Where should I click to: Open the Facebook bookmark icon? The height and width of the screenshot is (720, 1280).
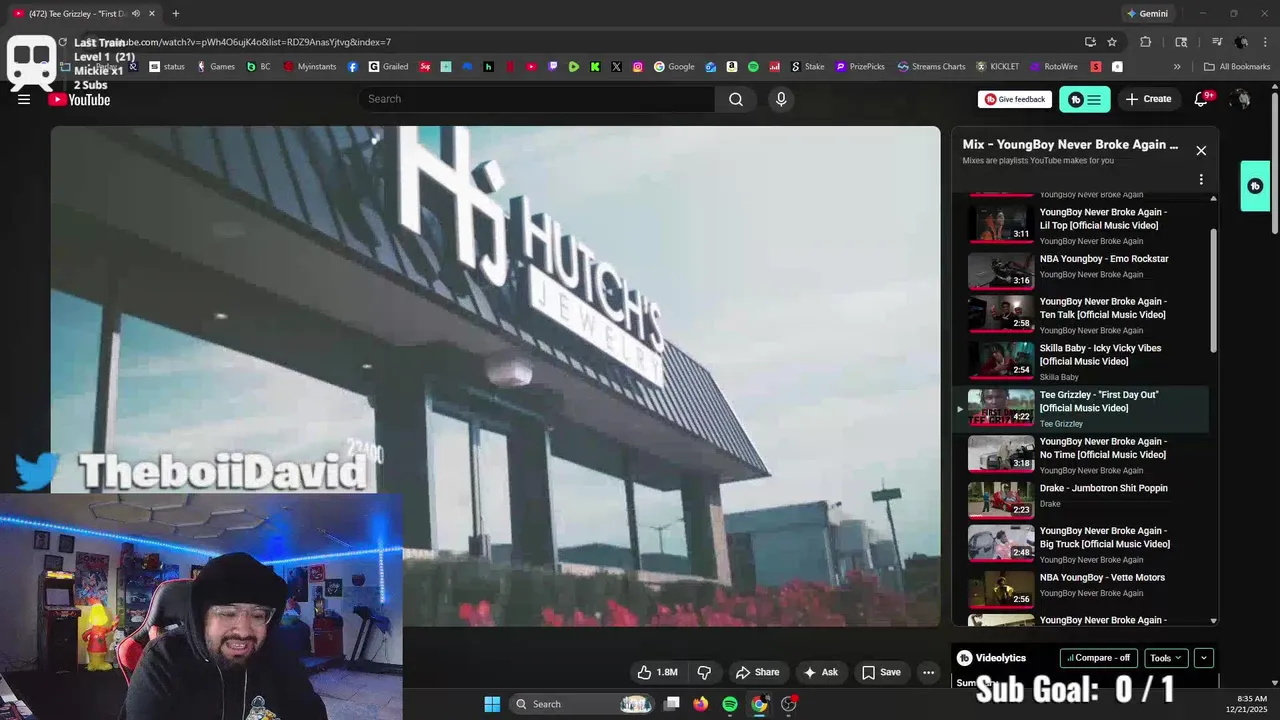353,67
